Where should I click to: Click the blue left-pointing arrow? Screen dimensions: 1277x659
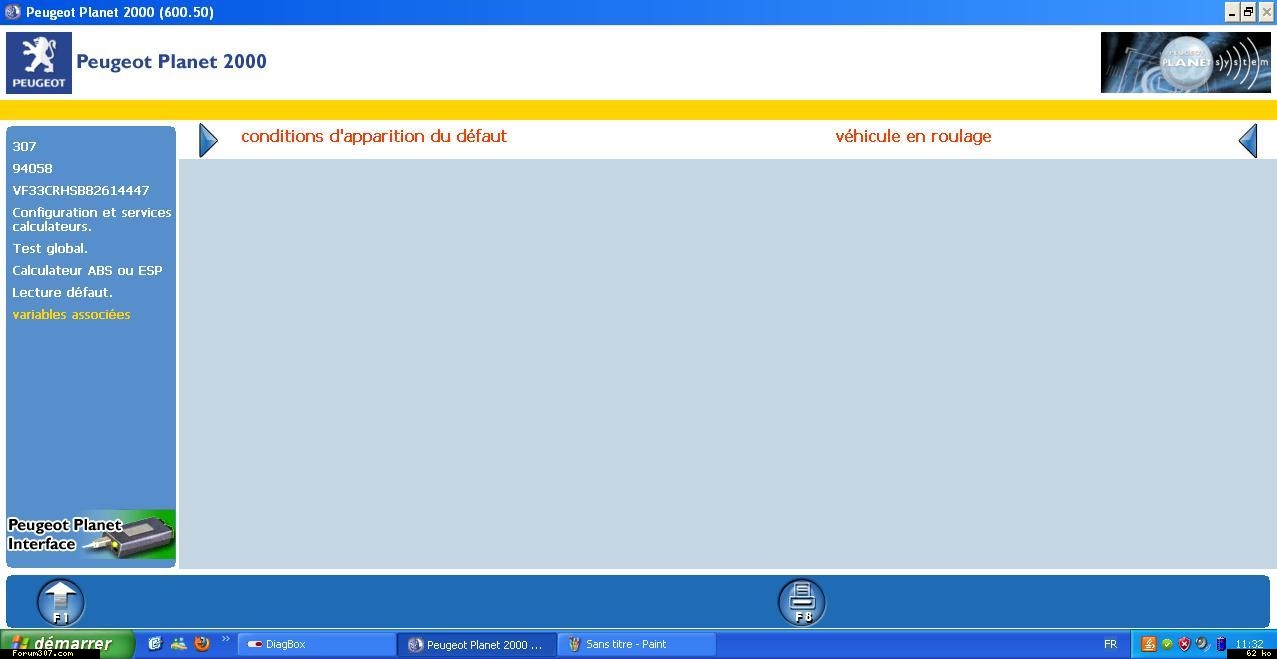point(1248,140)
